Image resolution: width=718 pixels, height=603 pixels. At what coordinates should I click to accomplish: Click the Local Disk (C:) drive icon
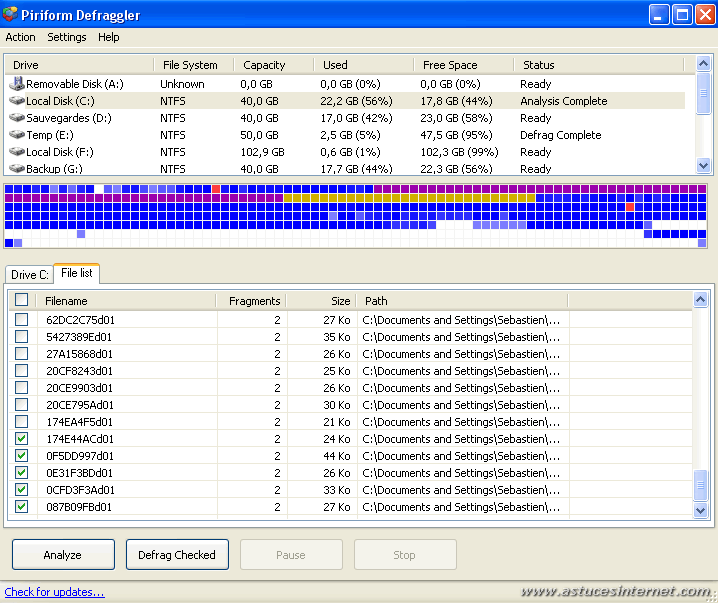click(x=17, y=101)
